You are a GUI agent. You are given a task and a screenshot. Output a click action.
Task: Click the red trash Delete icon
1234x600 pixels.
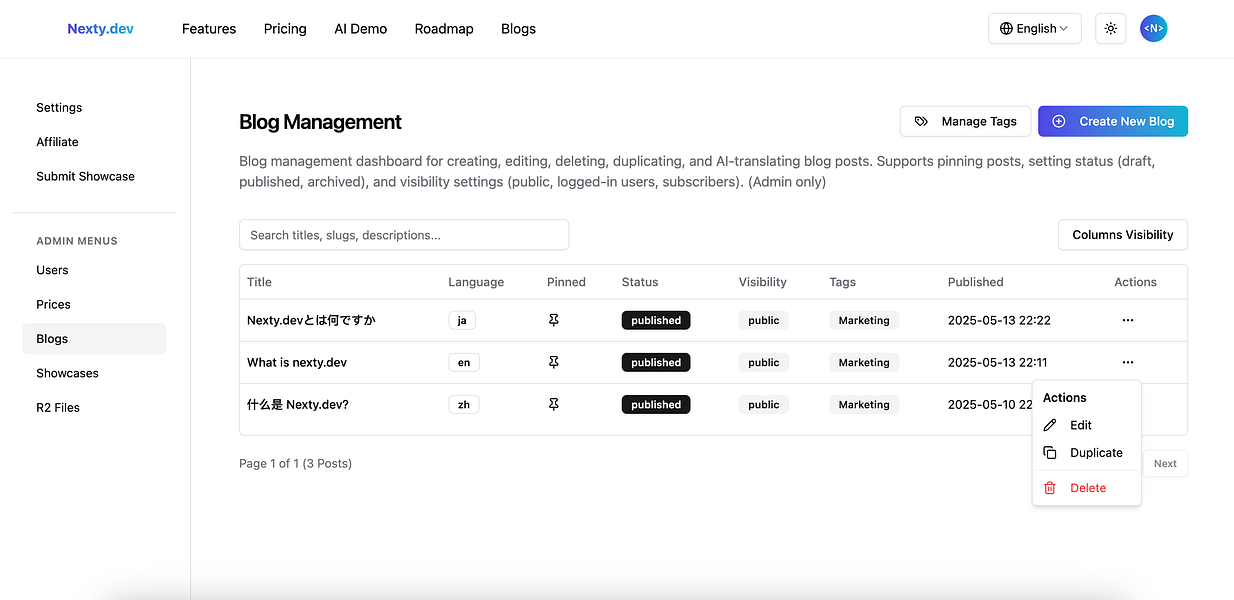(1051, 487)
